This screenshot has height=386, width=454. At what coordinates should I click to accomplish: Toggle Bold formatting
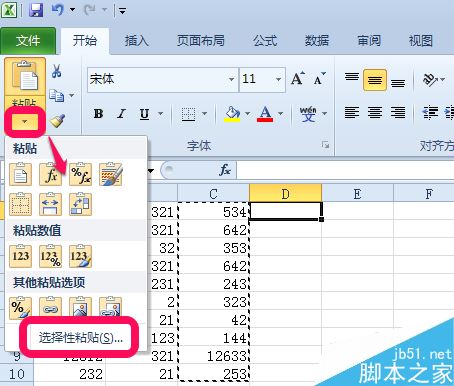click(x=98, y=114)
